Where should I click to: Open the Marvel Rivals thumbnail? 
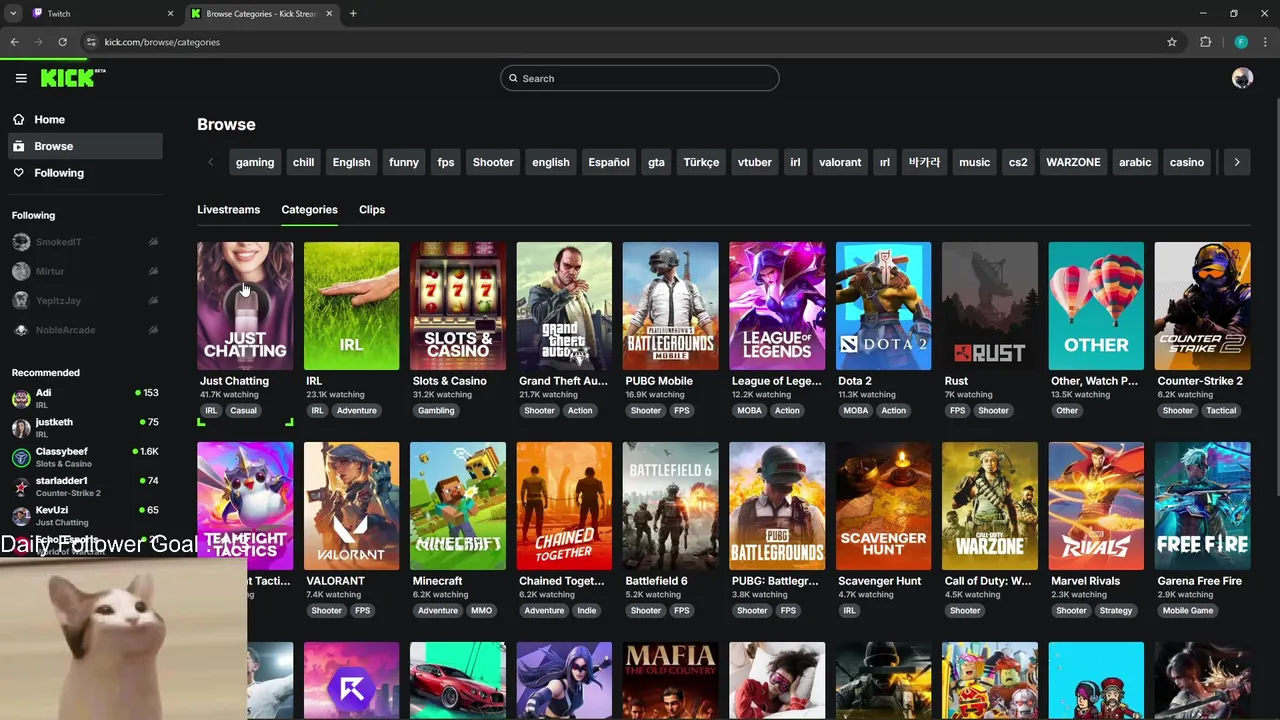pyautogui.click(x=1096, y=506)
